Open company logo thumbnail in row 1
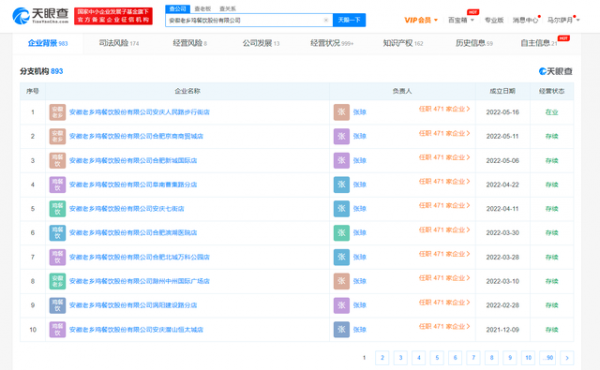Image resolution: width=600 pixels, height=370 pixels. [x=57, y=112]
